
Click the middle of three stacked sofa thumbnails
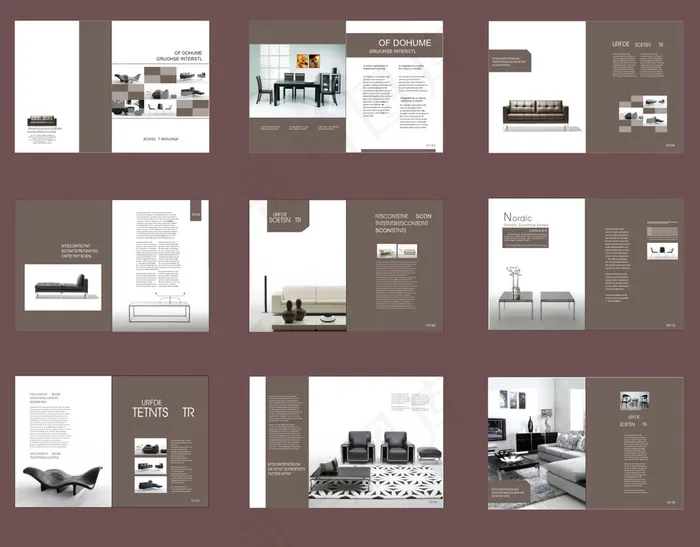click(x=150, y=466)
